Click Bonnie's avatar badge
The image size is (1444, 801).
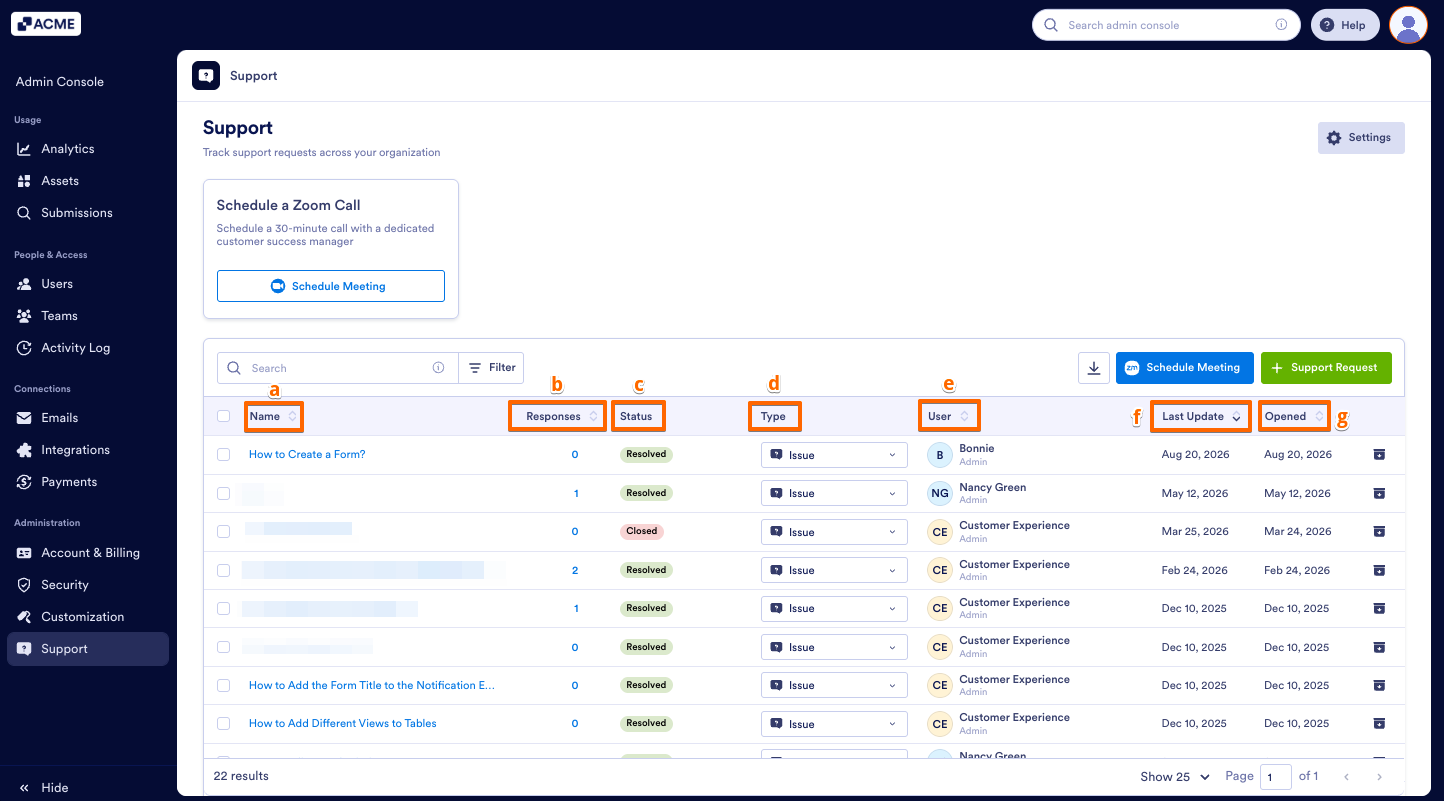tap(940, 455)
